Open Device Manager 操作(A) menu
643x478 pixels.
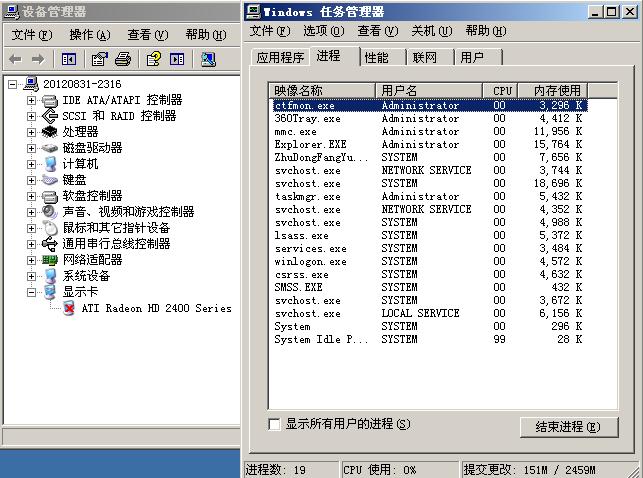pyautogui.click(x=90, y=35)
